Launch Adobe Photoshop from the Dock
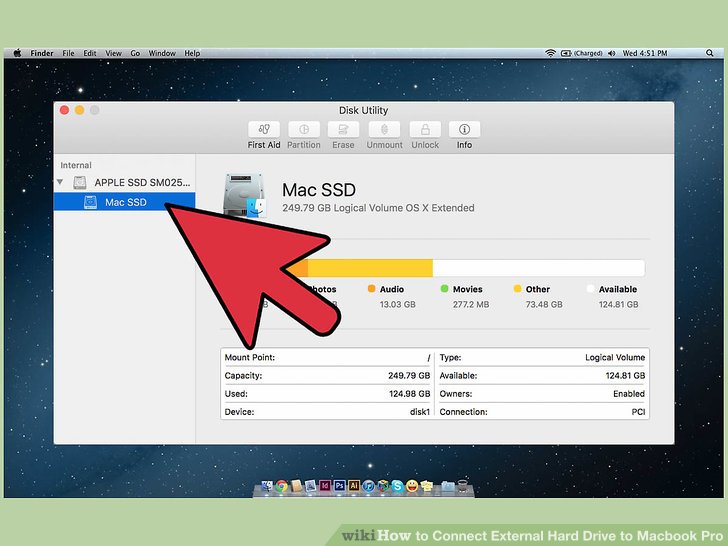The height and width of the screenshot is (546, 728). [339, 486]
